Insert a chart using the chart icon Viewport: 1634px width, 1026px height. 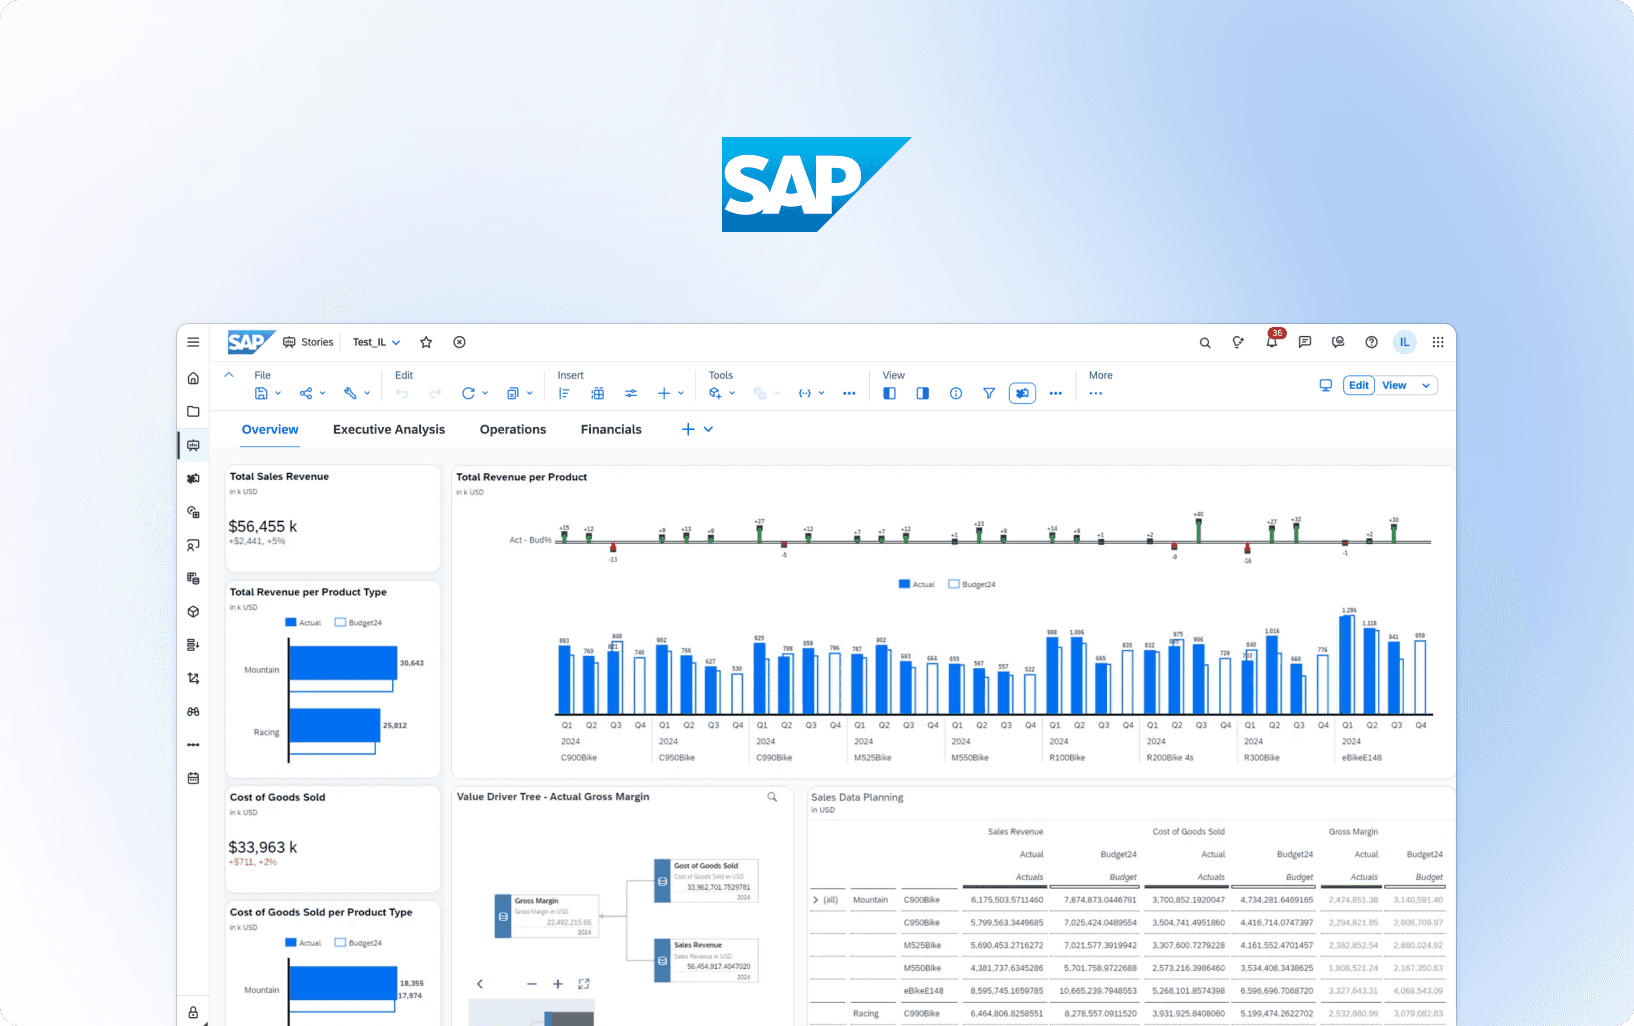coord(564,393)
